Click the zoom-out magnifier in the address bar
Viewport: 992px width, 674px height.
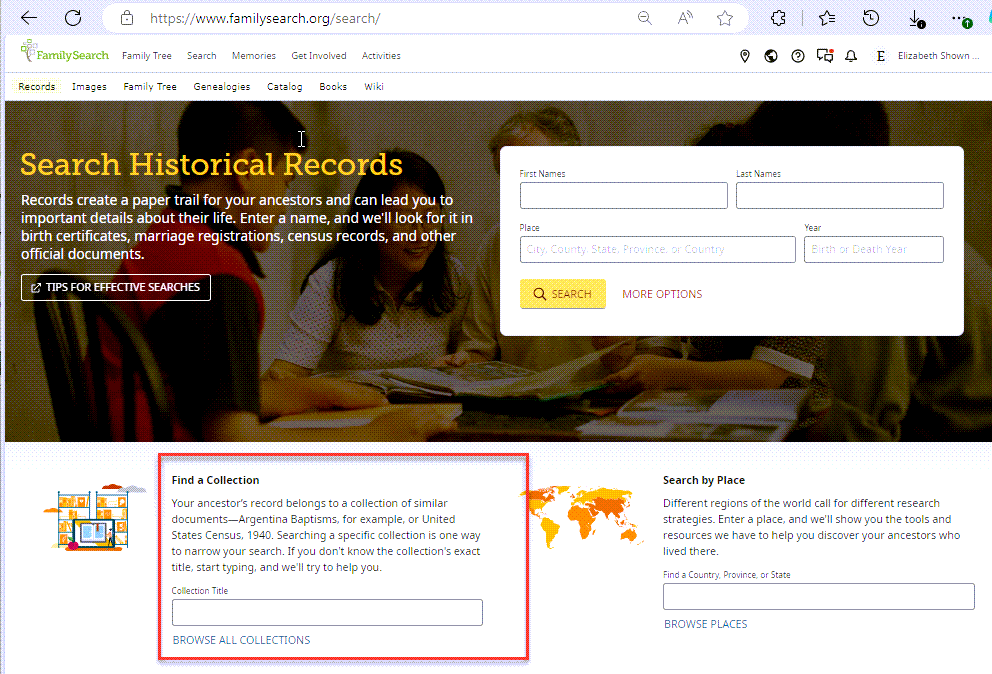tap(645, 18)
